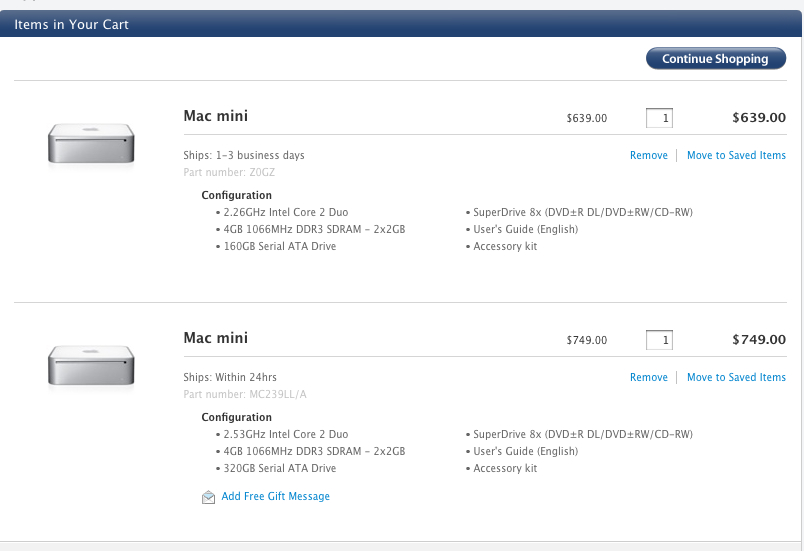Click the Mac mini title priced $749.00
The height and width of the screenshot is (551, 804).
(x=216, y=338)
